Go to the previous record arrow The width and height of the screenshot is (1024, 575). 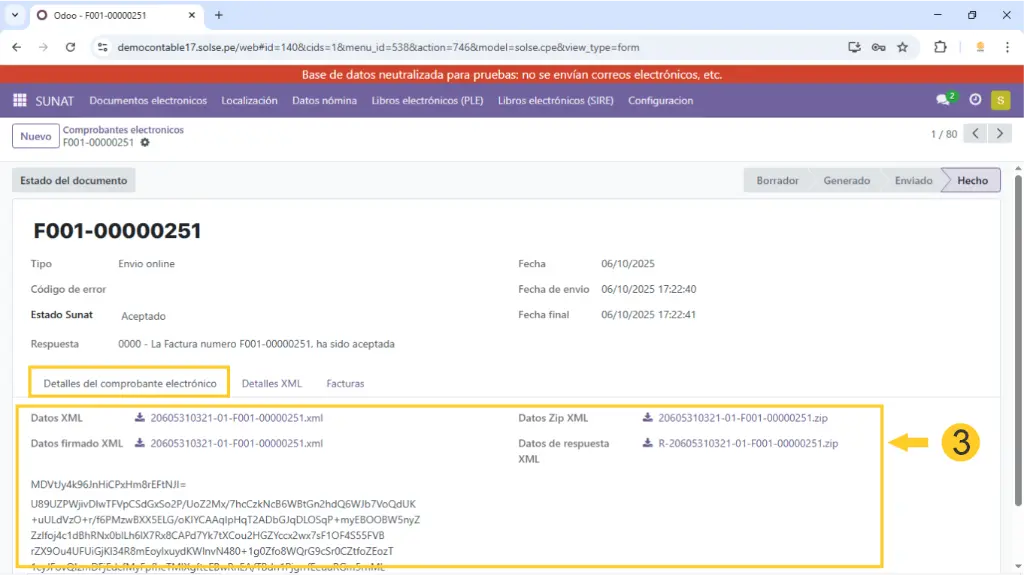point(975,134)
